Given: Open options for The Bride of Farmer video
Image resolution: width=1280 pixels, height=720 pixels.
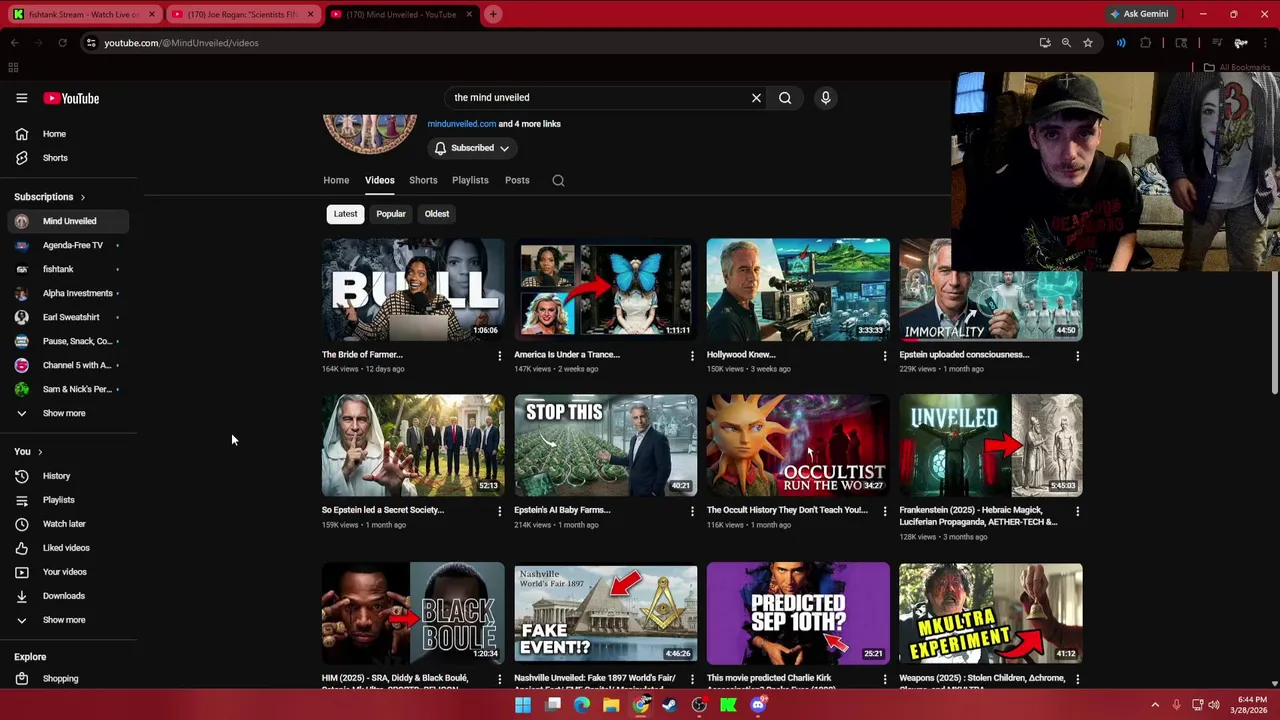Looking at the screenshot, I should coord(500,356).
